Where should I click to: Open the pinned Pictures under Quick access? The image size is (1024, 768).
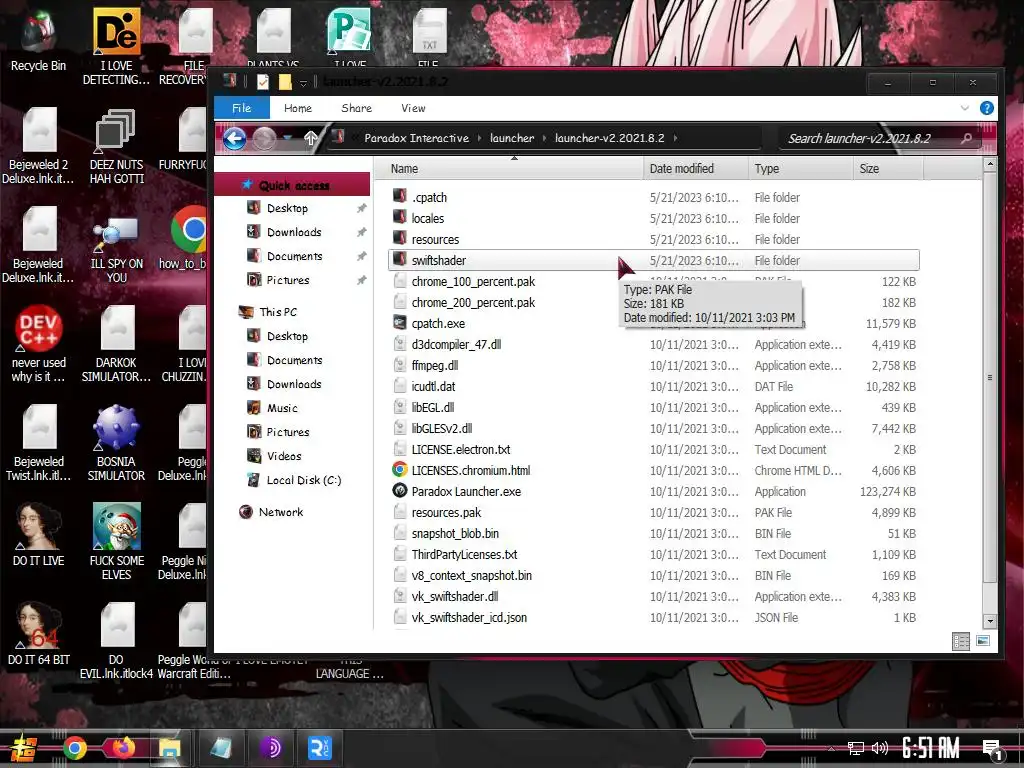click(x=287, y=280)
